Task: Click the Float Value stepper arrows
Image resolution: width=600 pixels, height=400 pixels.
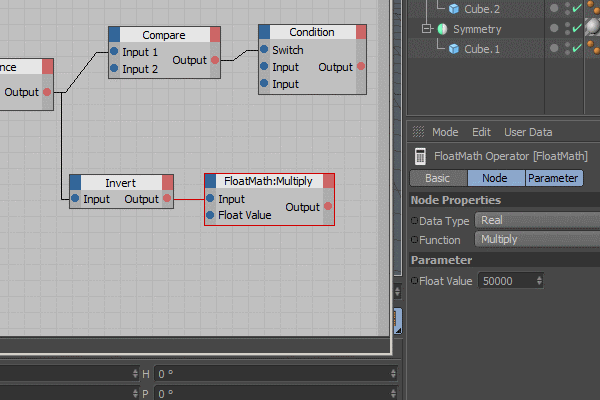Action: click(x=539, y=281)
